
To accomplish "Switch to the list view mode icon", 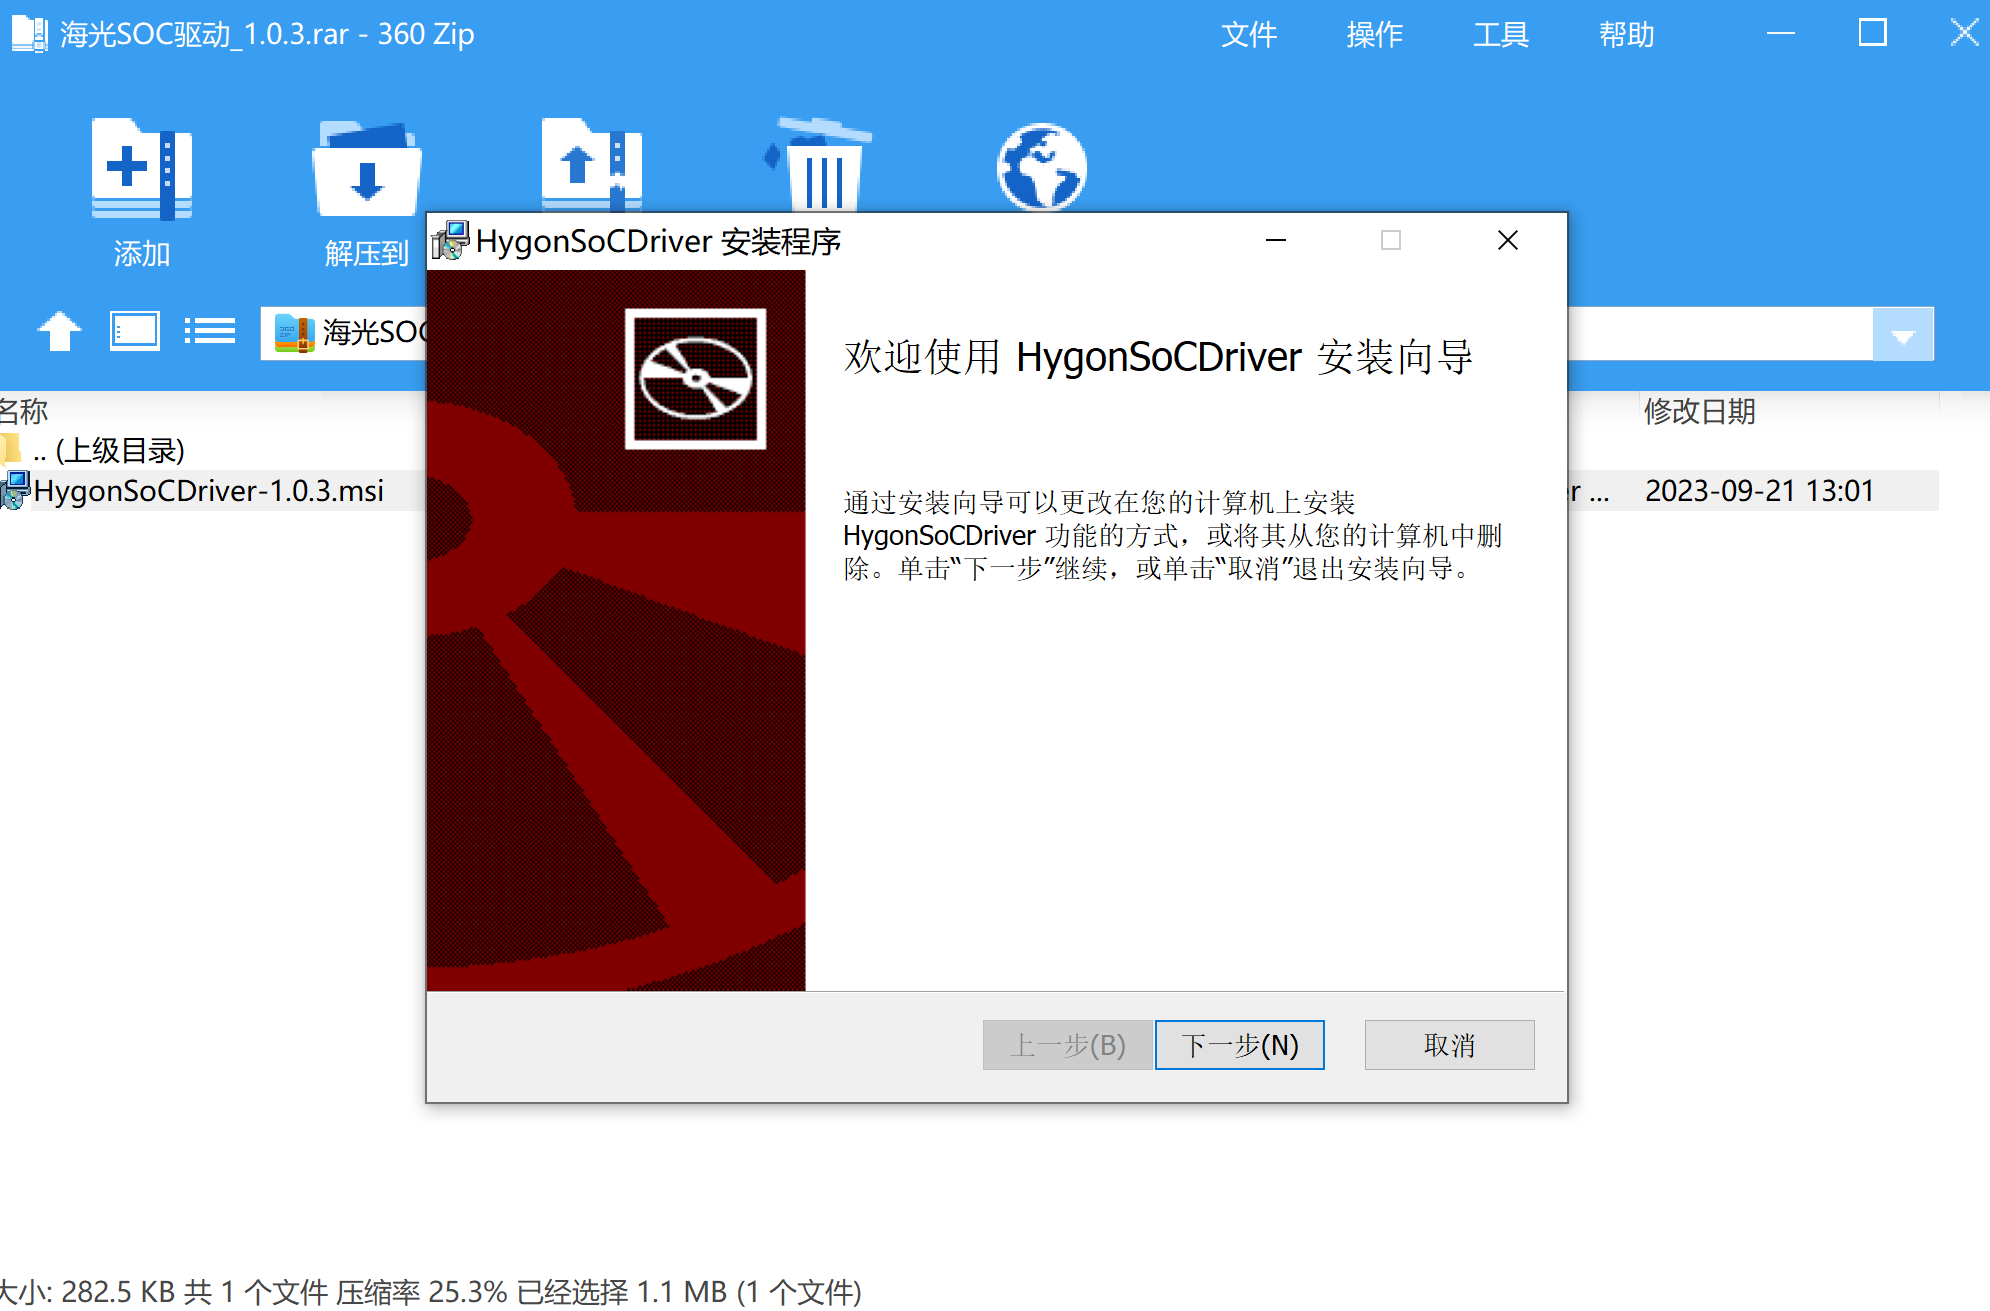I will click(x=210, y=331).
